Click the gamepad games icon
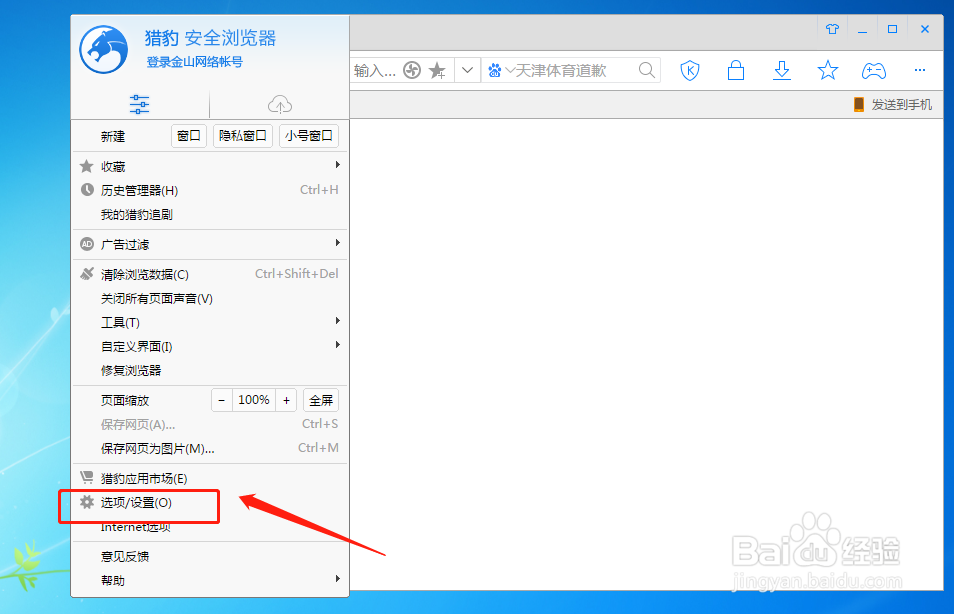The height and width of the screenshot is (614, 954). coord(874,71)
